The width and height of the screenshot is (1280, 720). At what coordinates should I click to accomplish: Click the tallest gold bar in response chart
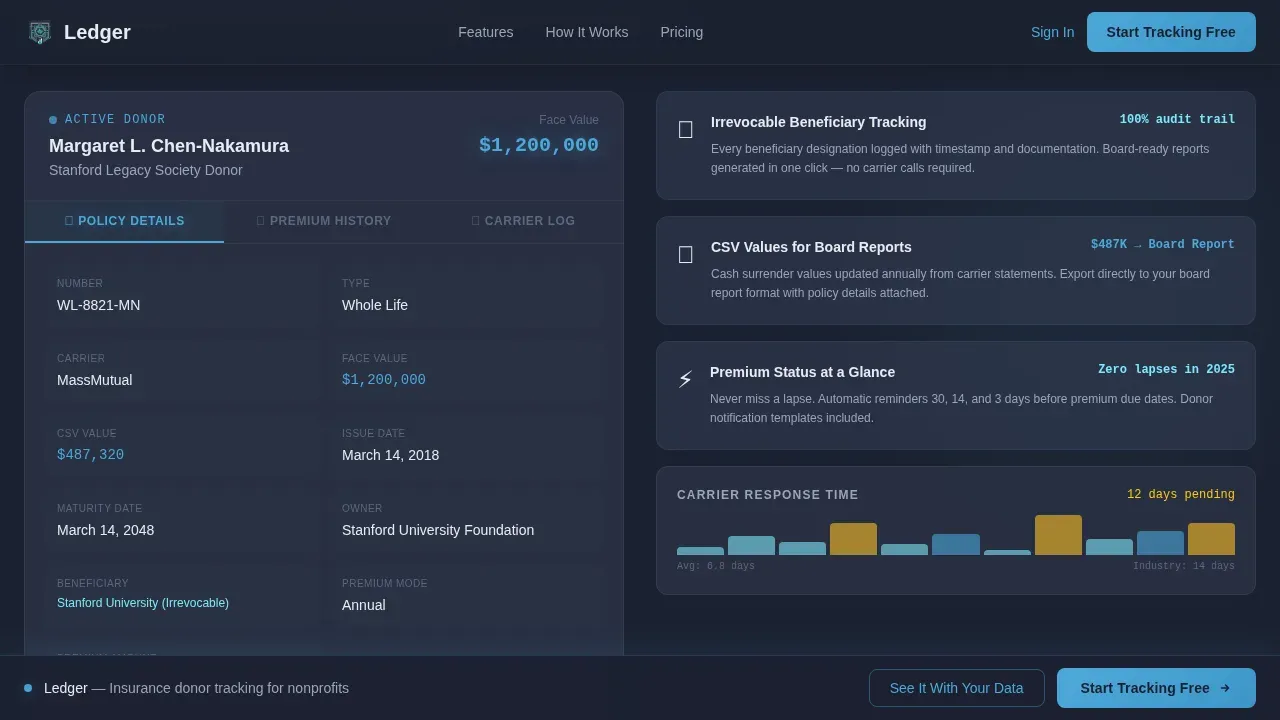(1058, 535)
